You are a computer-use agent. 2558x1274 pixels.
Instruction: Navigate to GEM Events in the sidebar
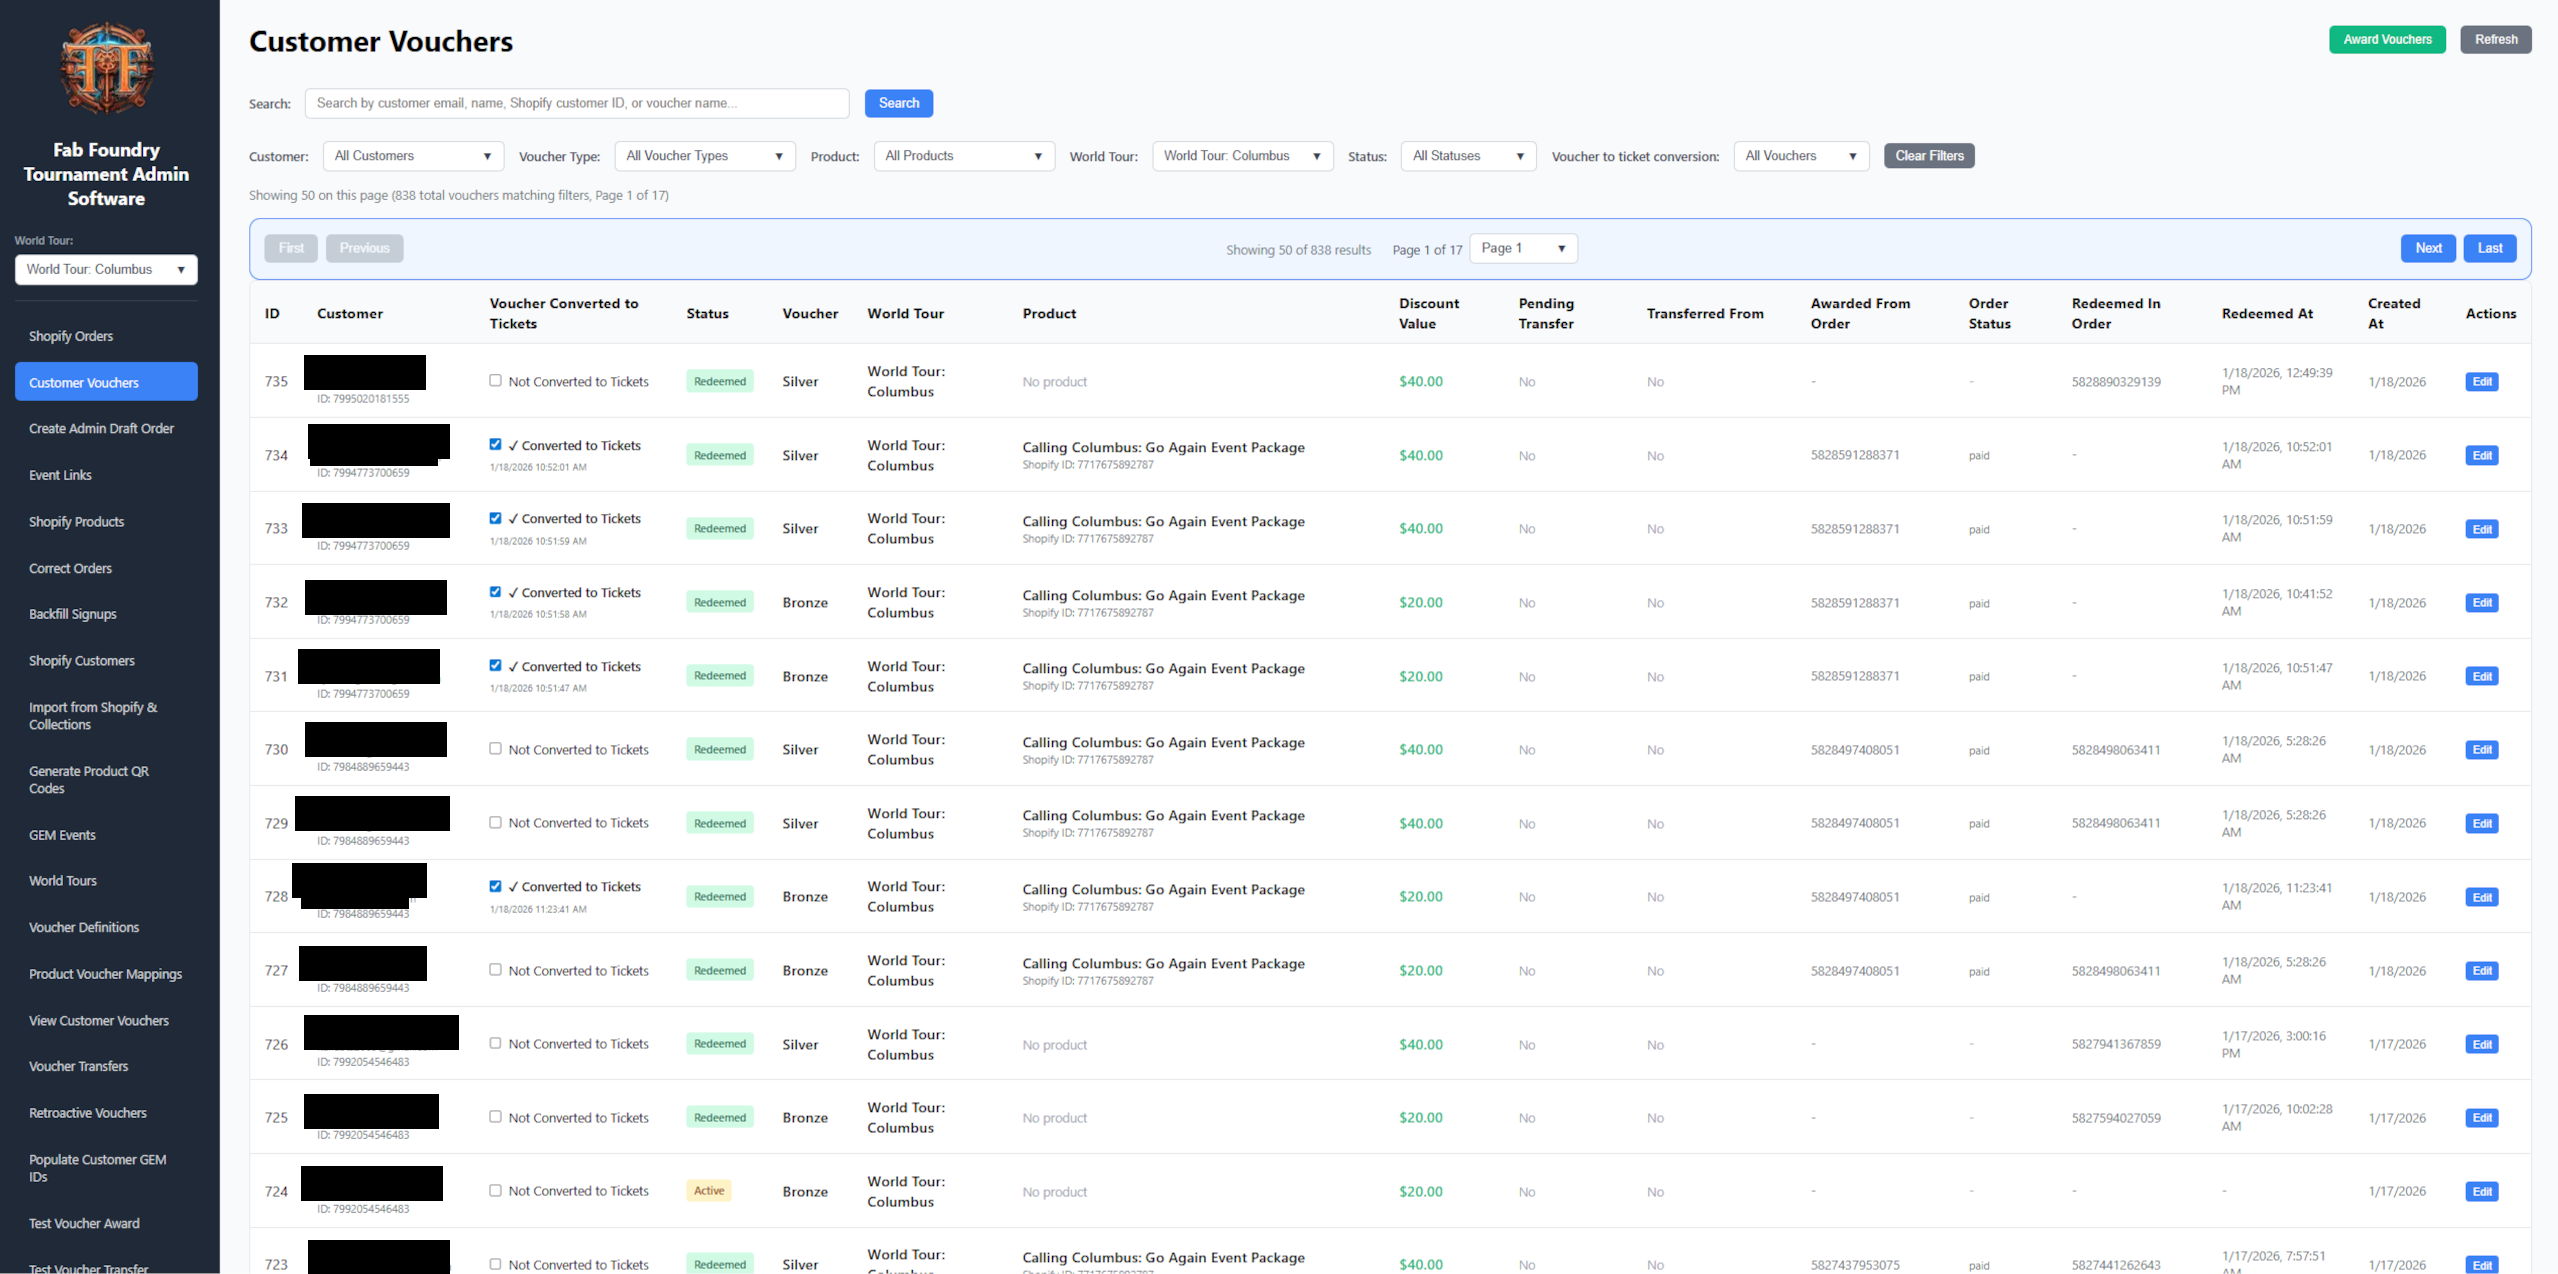point(62,835)
